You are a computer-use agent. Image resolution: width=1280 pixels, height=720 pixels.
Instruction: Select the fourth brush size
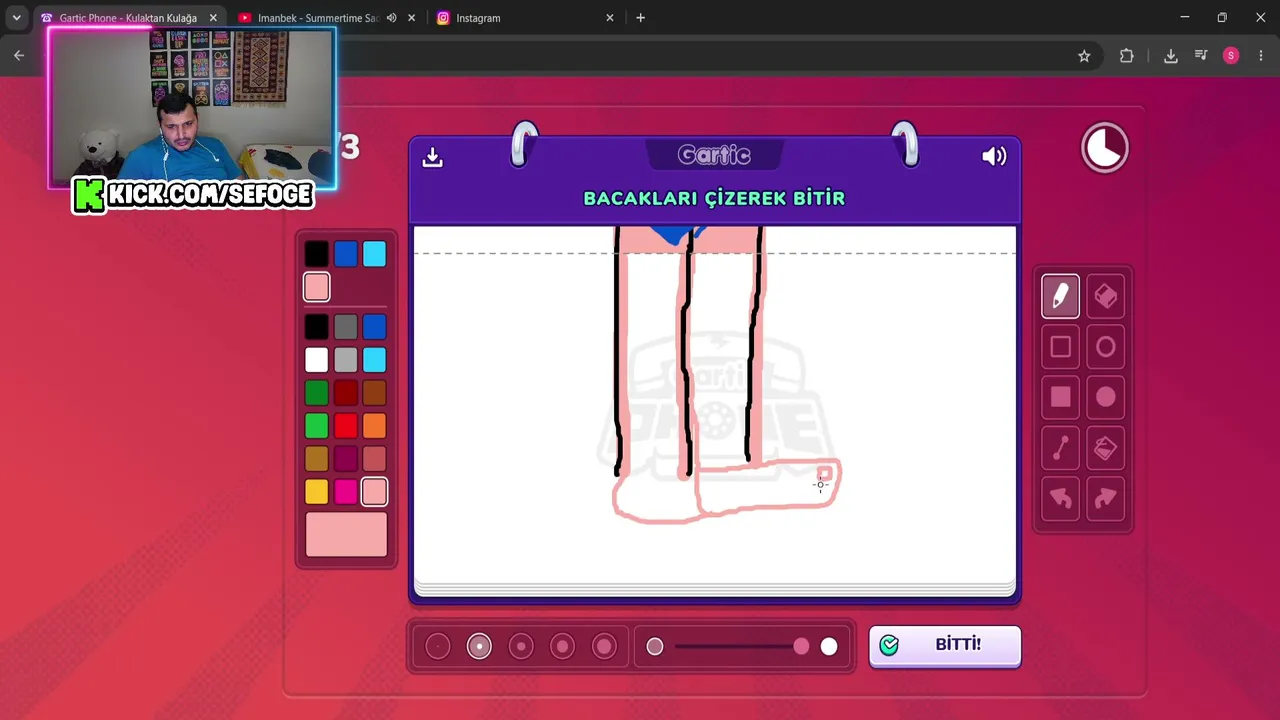pos(562,647)
